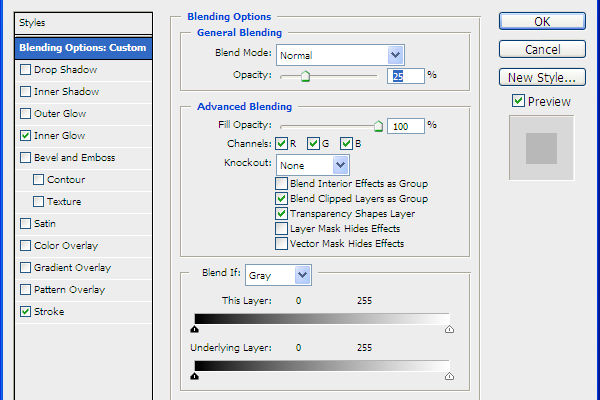
Task: Open the Knockout dropdown
Action: (x=313, y=165)
